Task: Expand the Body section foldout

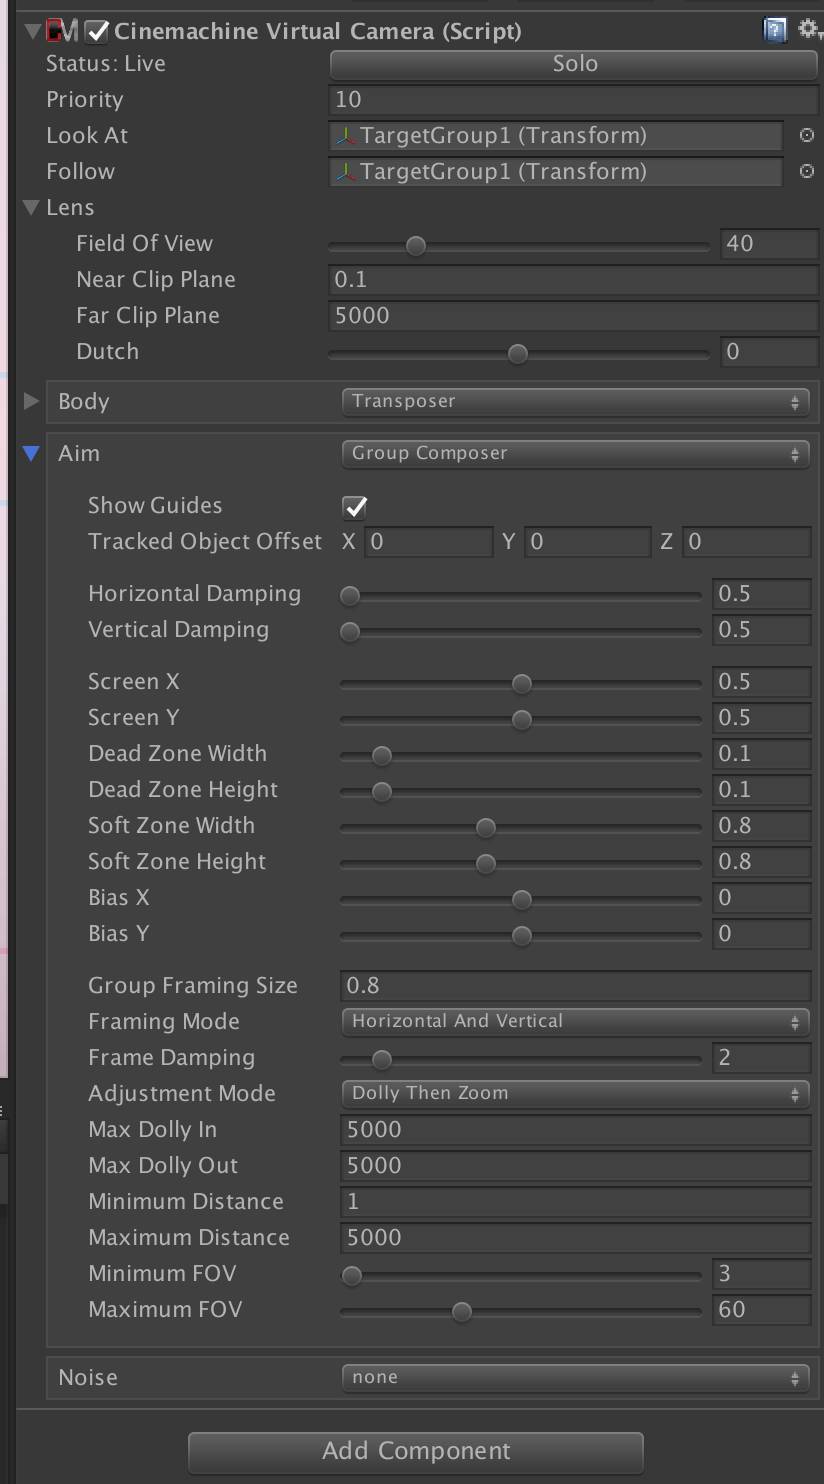Action: pyautogui.click(x=31, y=401)
